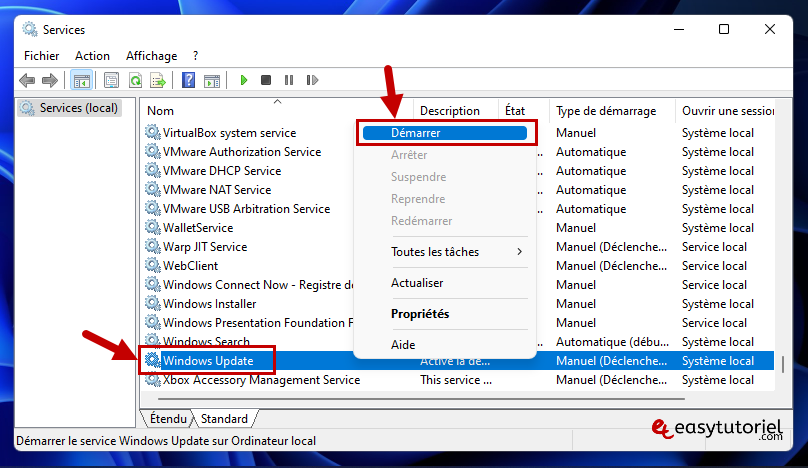
Task: Toggle the console tree pane icon
Action: 81,80
